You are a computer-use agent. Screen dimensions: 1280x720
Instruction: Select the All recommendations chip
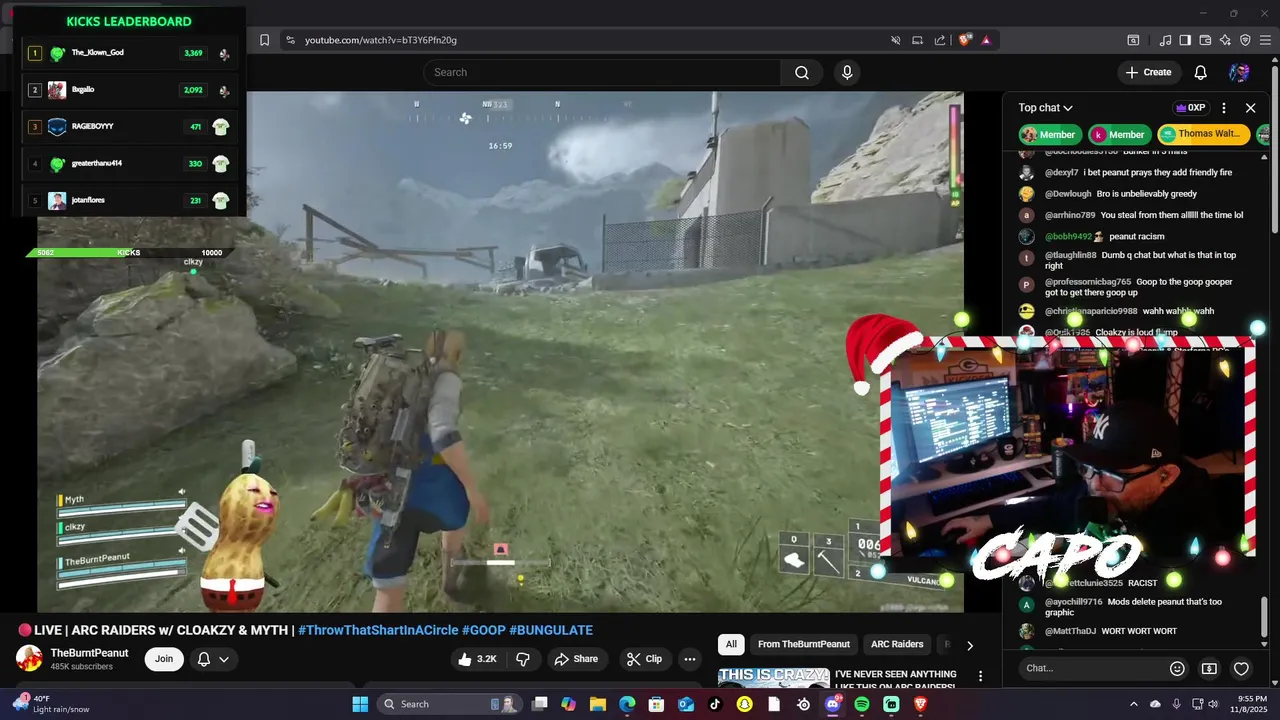[x=731, y=645]
